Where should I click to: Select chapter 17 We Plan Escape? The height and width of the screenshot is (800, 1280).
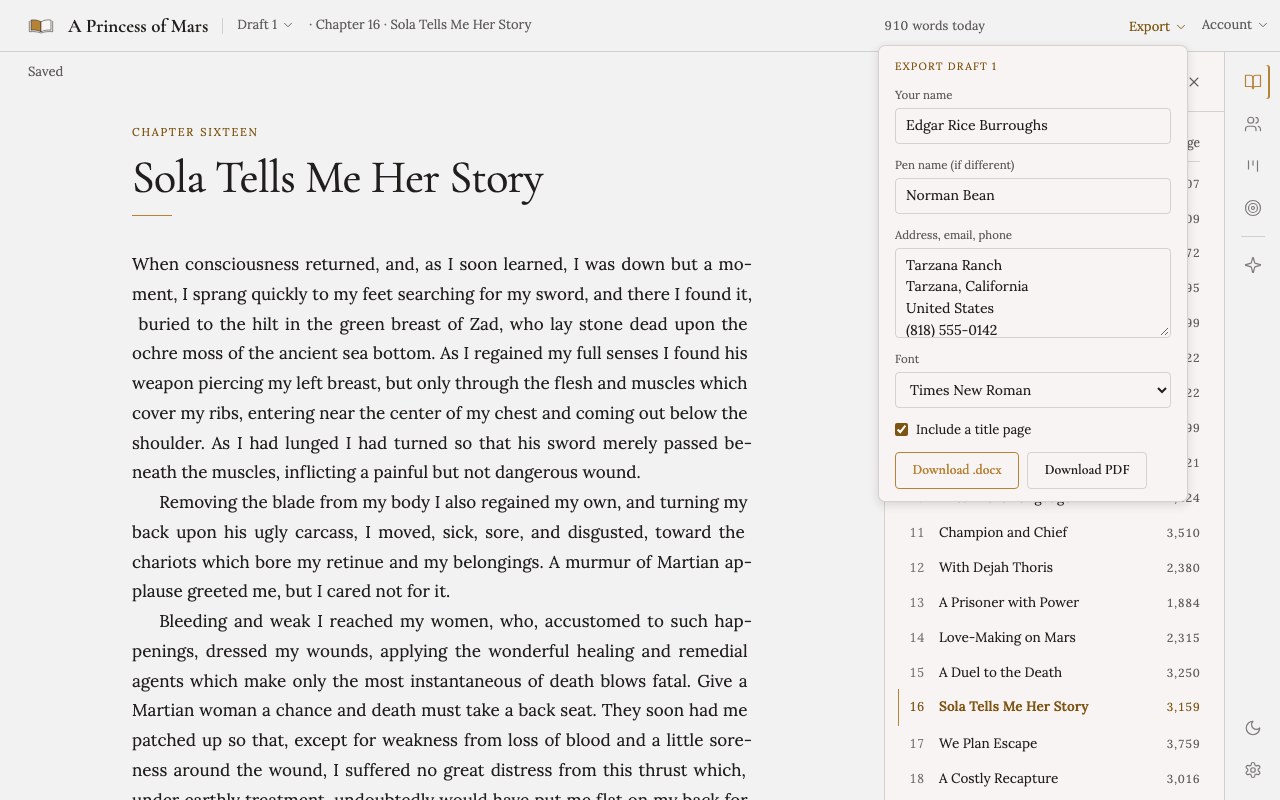point(1054,743)
